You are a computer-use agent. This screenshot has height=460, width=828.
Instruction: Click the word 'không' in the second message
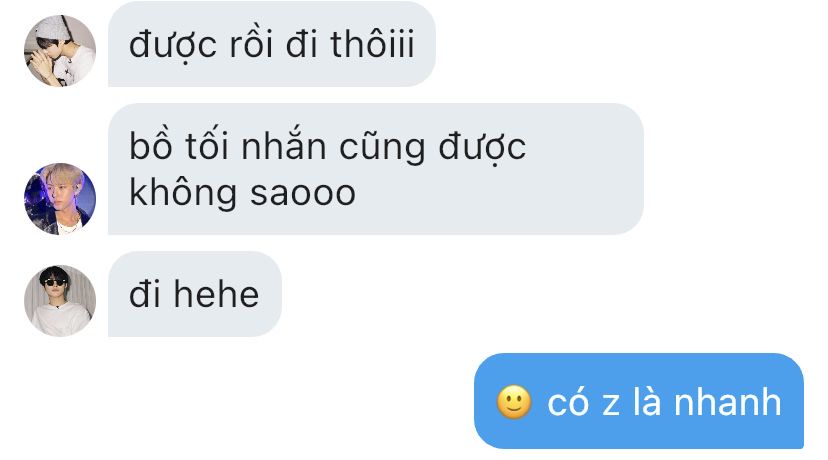pos(183,193)
